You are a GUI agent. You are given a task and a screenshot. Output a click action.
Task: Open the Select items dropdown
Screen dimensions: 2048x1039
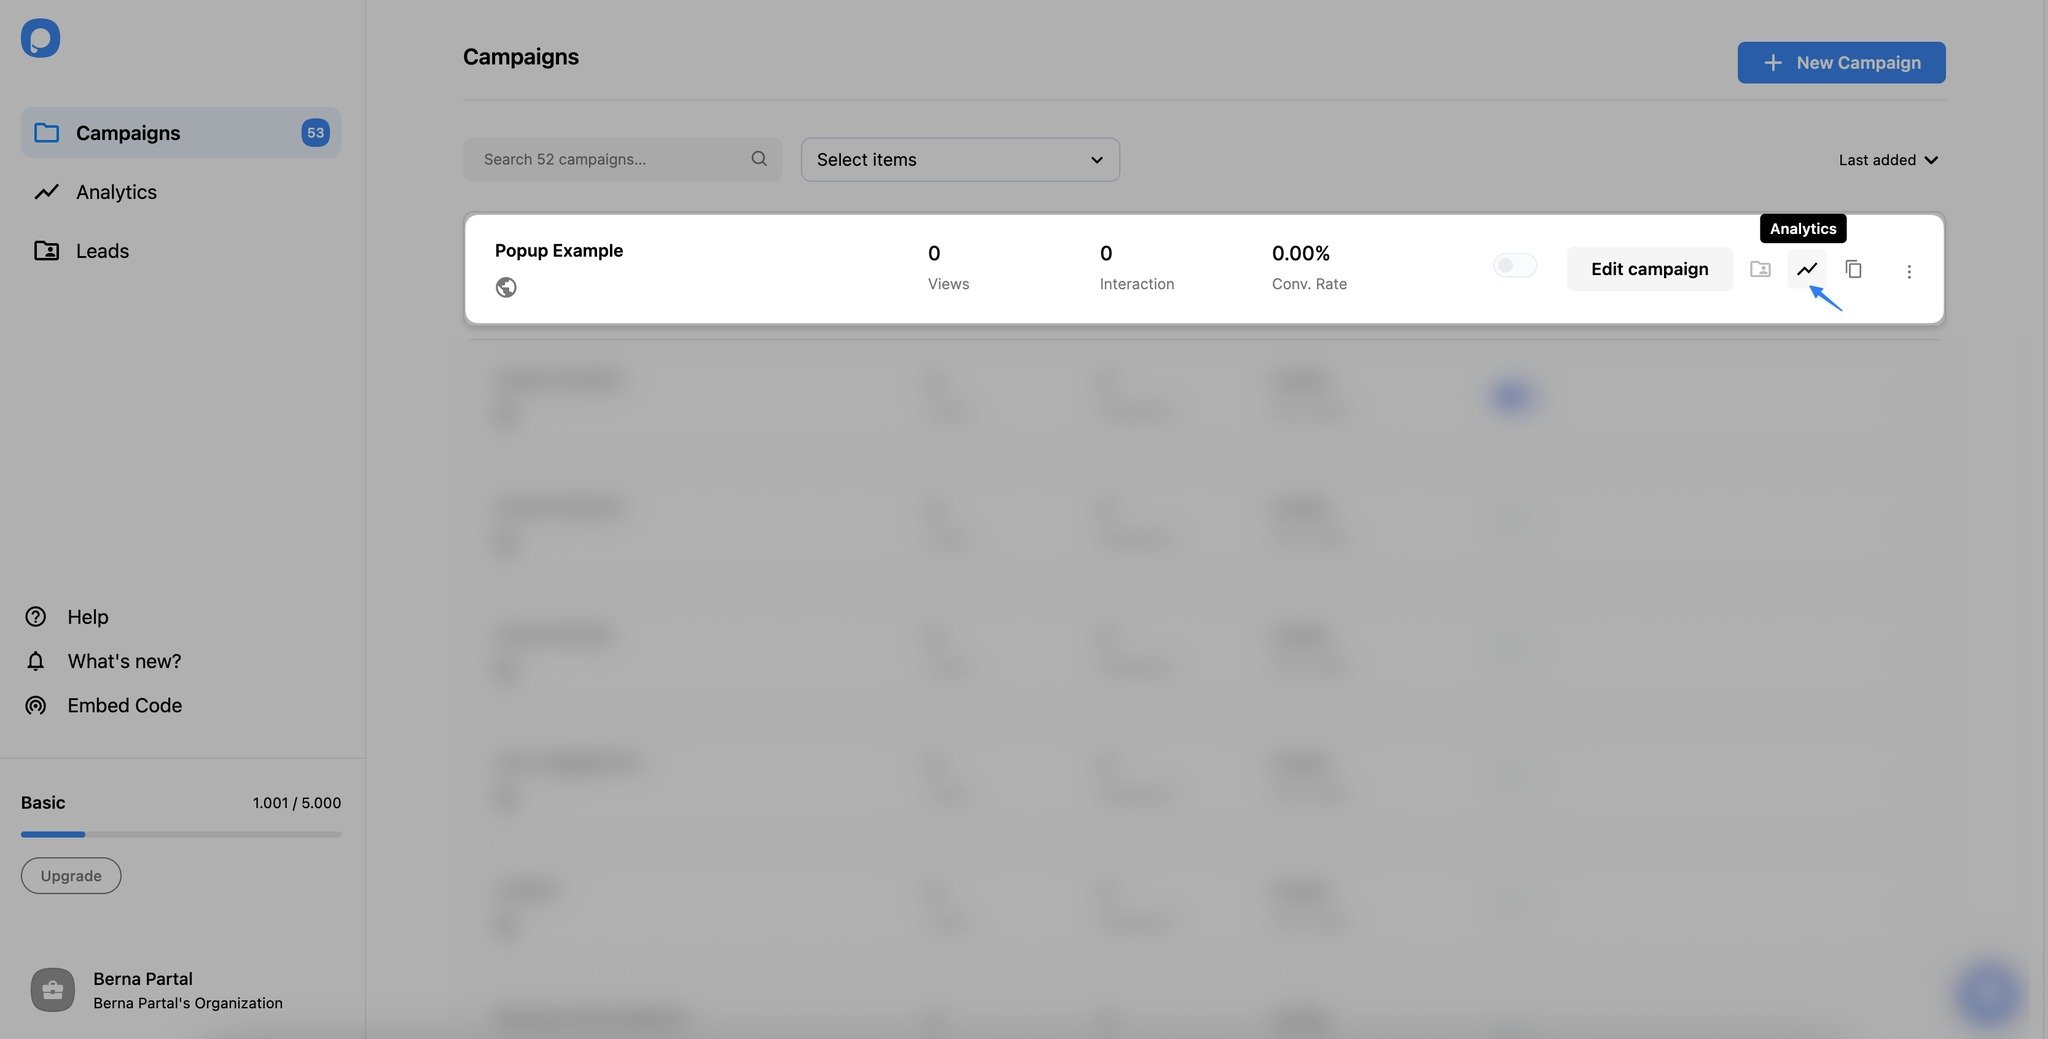(x=960, y=160)
